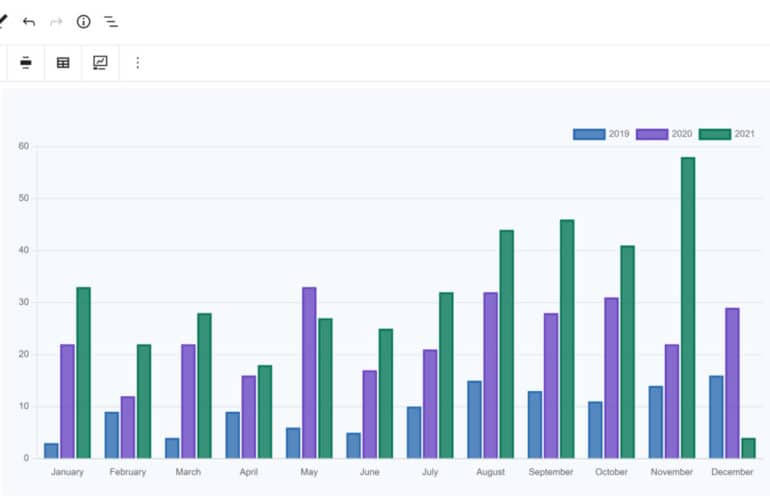Click the undo arrow icon
The height and width of the screenshot is (500, 770).
click(x=29, y=21)
